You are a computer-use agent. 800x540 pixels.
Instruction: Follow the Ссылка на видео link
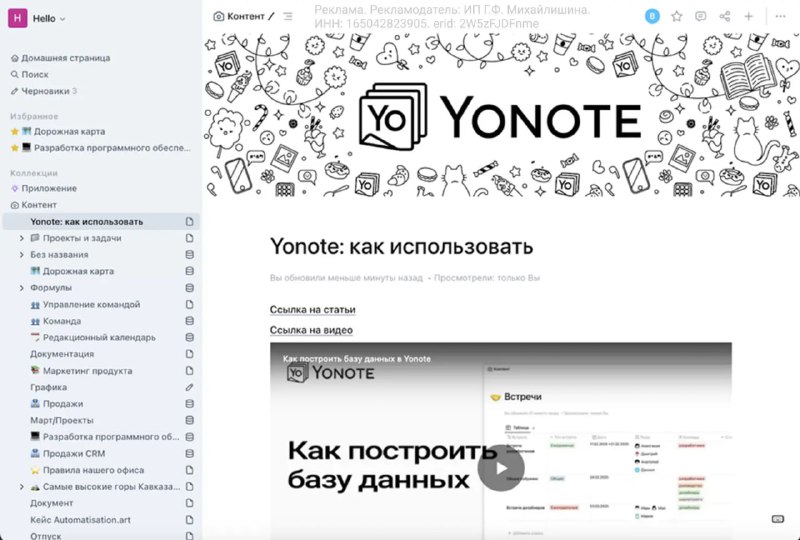(x=311, y=330)
